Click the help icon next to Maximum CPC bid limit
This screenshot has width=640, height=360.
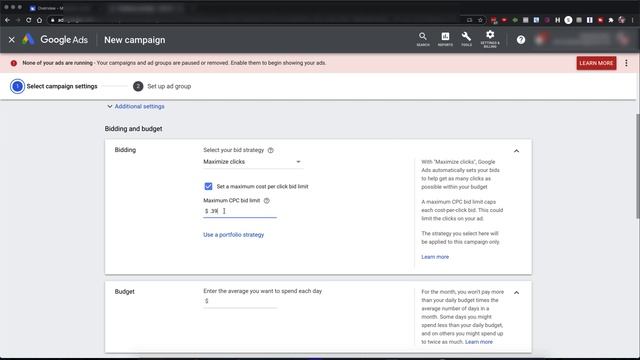(x=267, y=200)
